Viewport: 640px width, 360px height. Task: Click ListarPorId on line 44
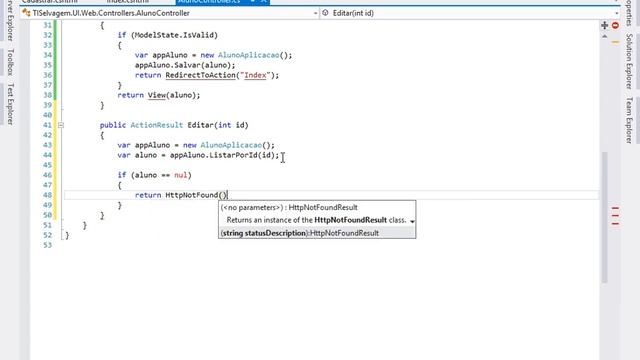click(x=233, y=155)
